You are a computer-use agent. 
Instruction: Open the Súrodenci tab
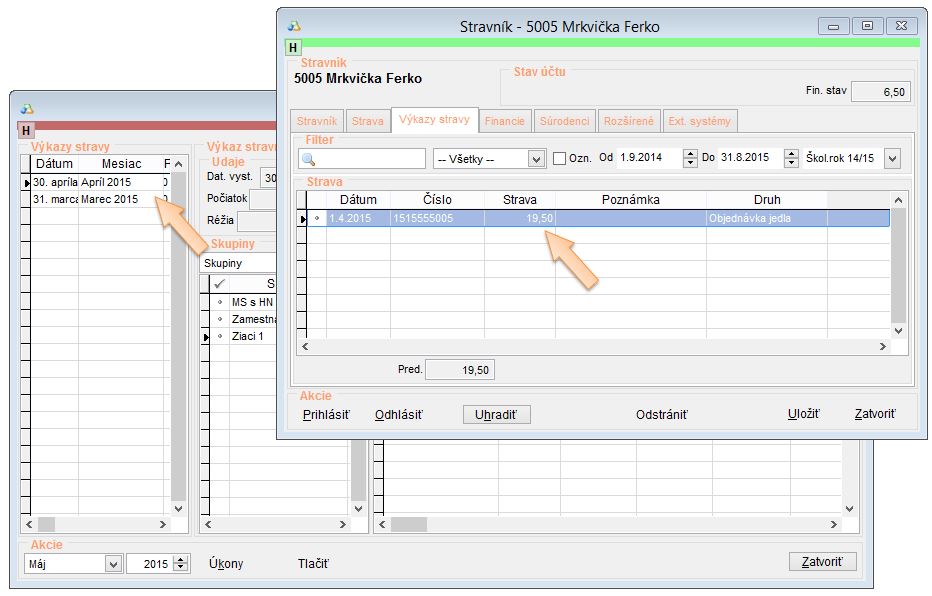565,121
